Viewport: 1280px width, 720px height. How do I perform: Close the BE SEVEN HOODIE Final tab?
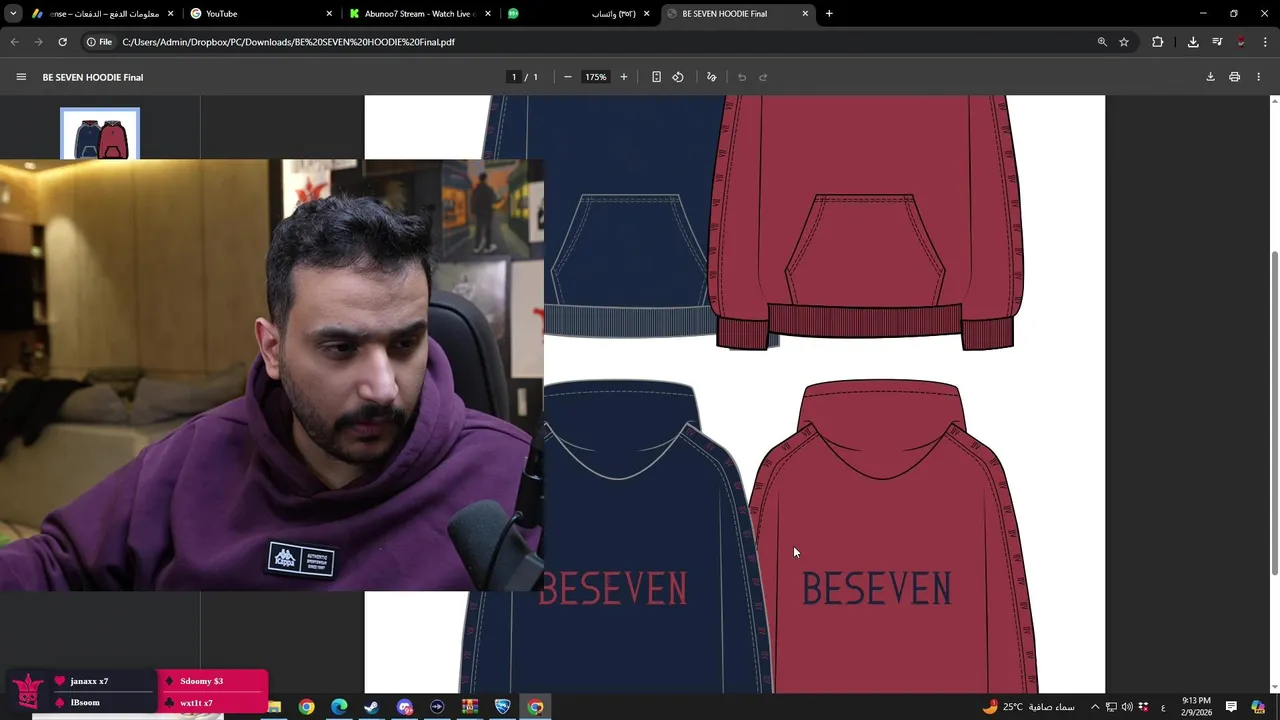pyautogui.click(x=805, y=14)
